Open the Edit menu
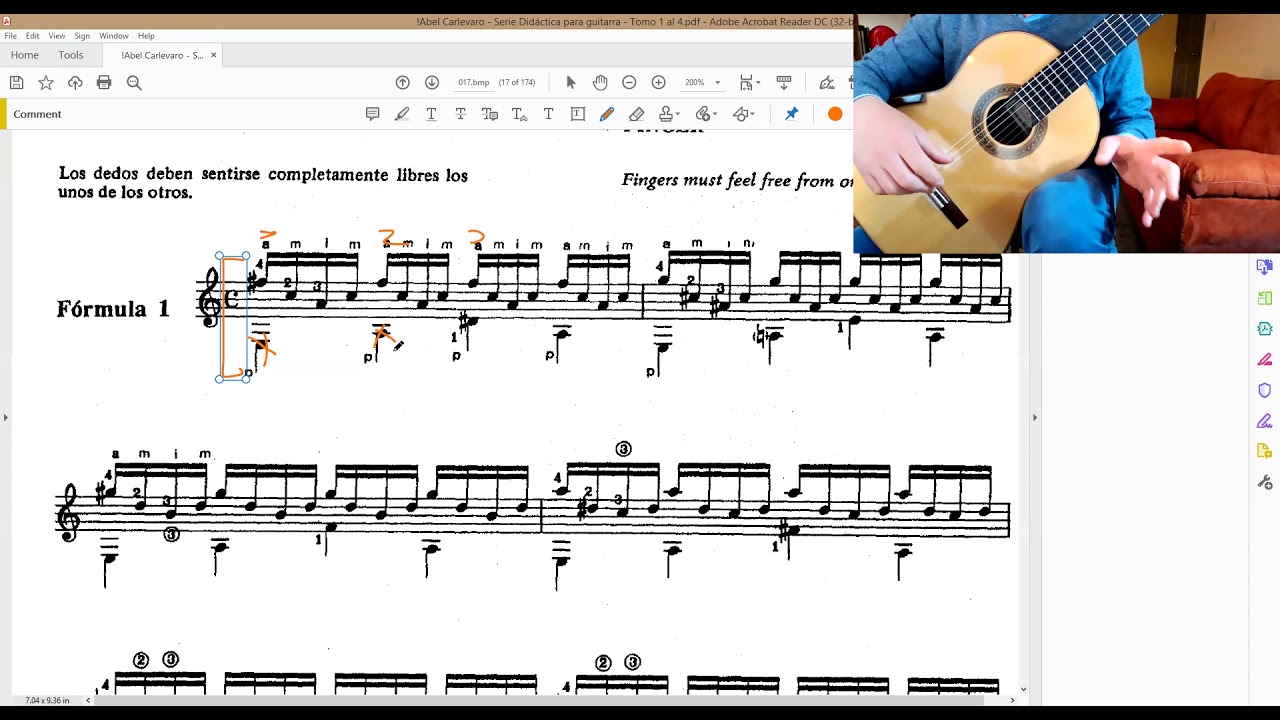This screenshot has width=1280, height=720. [x=33, y=36]
